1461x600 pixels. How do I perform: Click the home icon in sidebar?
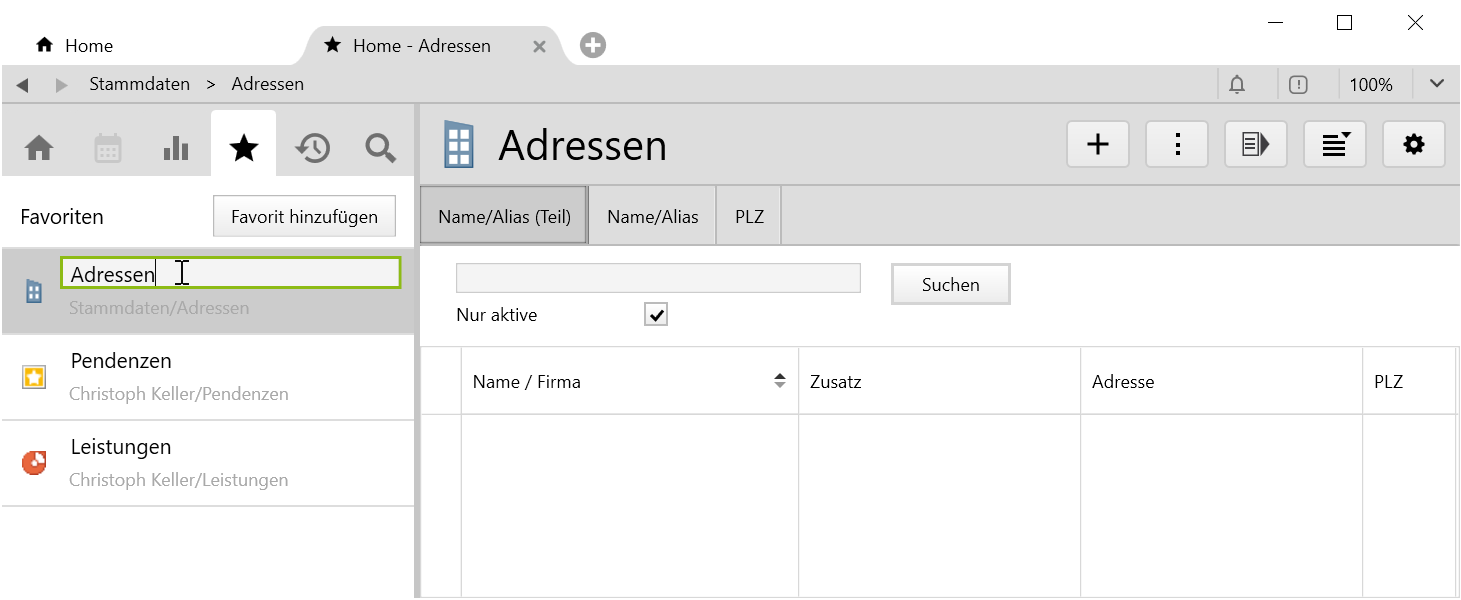click(39, 148)
